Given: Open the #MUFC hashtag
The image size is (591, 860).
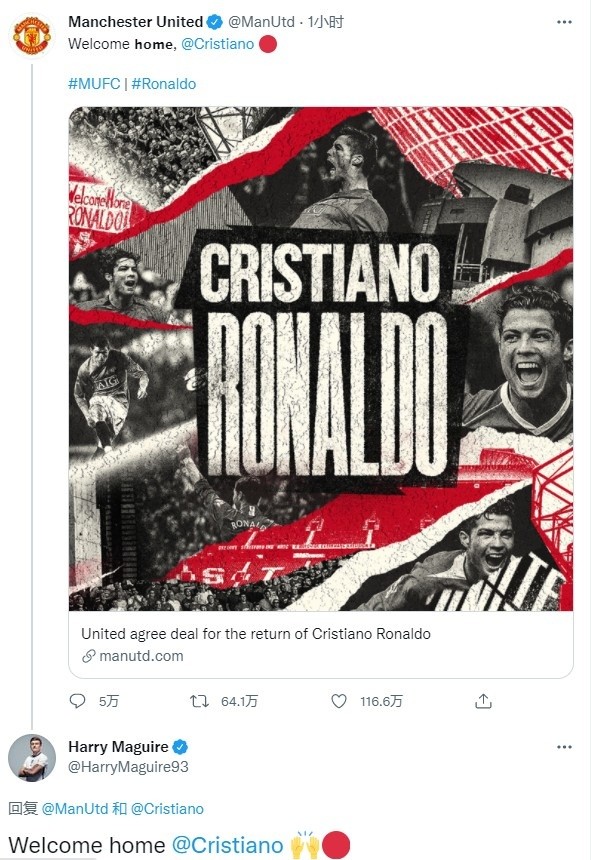Looking at the screenshot, I should pyautogui.click(x=94, y=84).
